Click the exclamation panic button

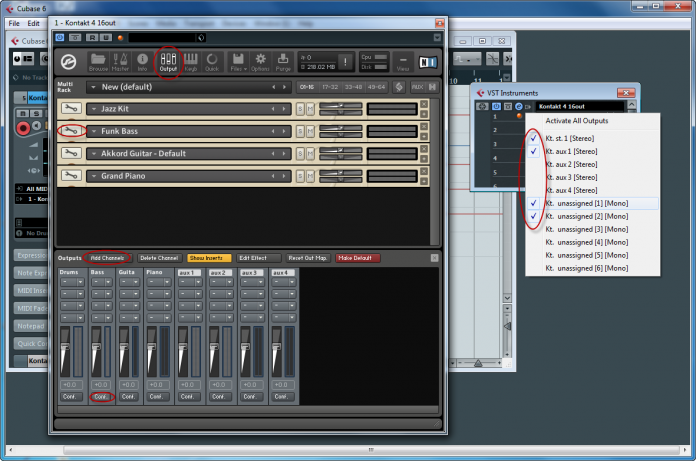point(345,62)
